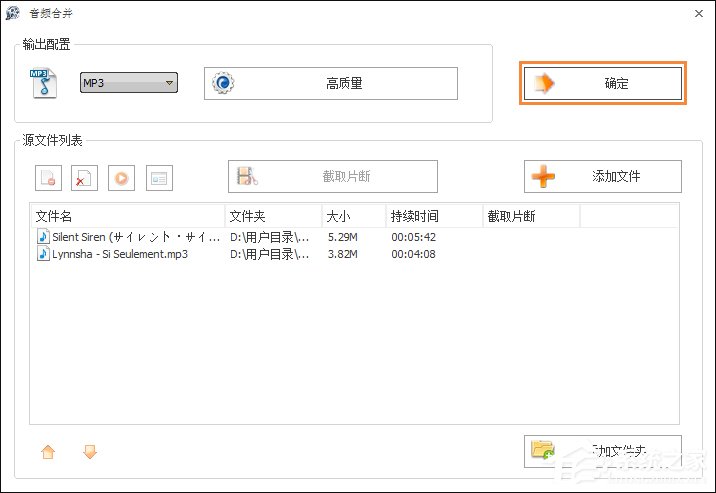Image resolution: width=716 pixels, height=493 pixels.
Task: Click the add folder button
Action: tap(603, 451)
